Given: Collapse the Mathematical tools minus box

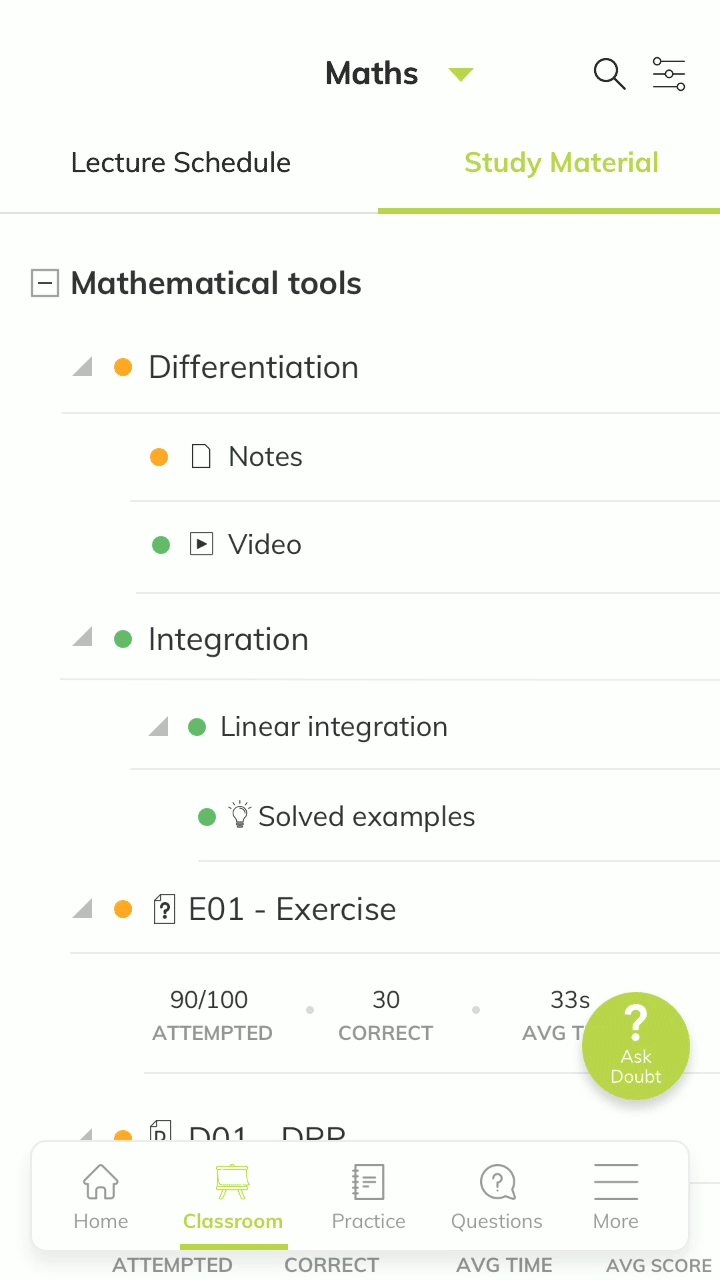Looking at the screenshot, I should [45, 284].
